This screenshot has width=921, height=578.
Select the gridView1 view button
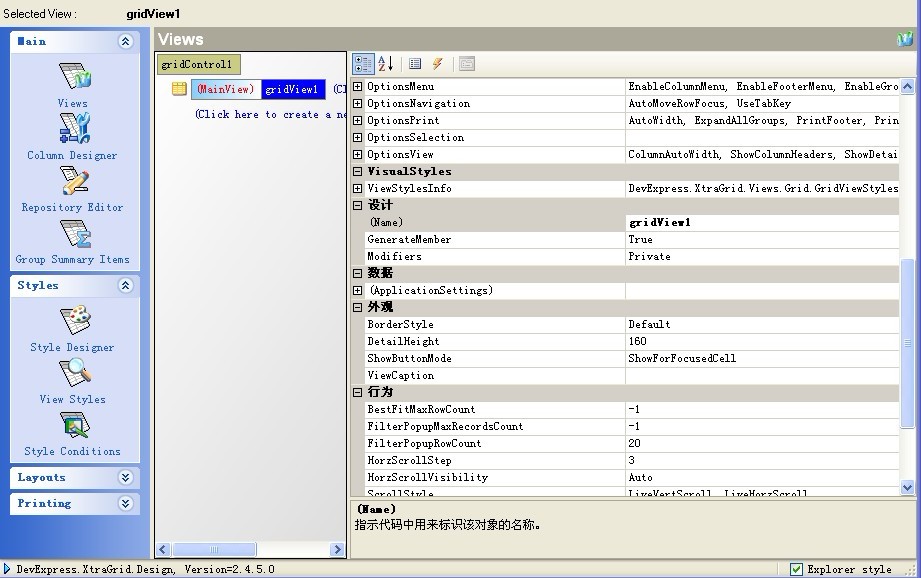click(x=293, y=89)
